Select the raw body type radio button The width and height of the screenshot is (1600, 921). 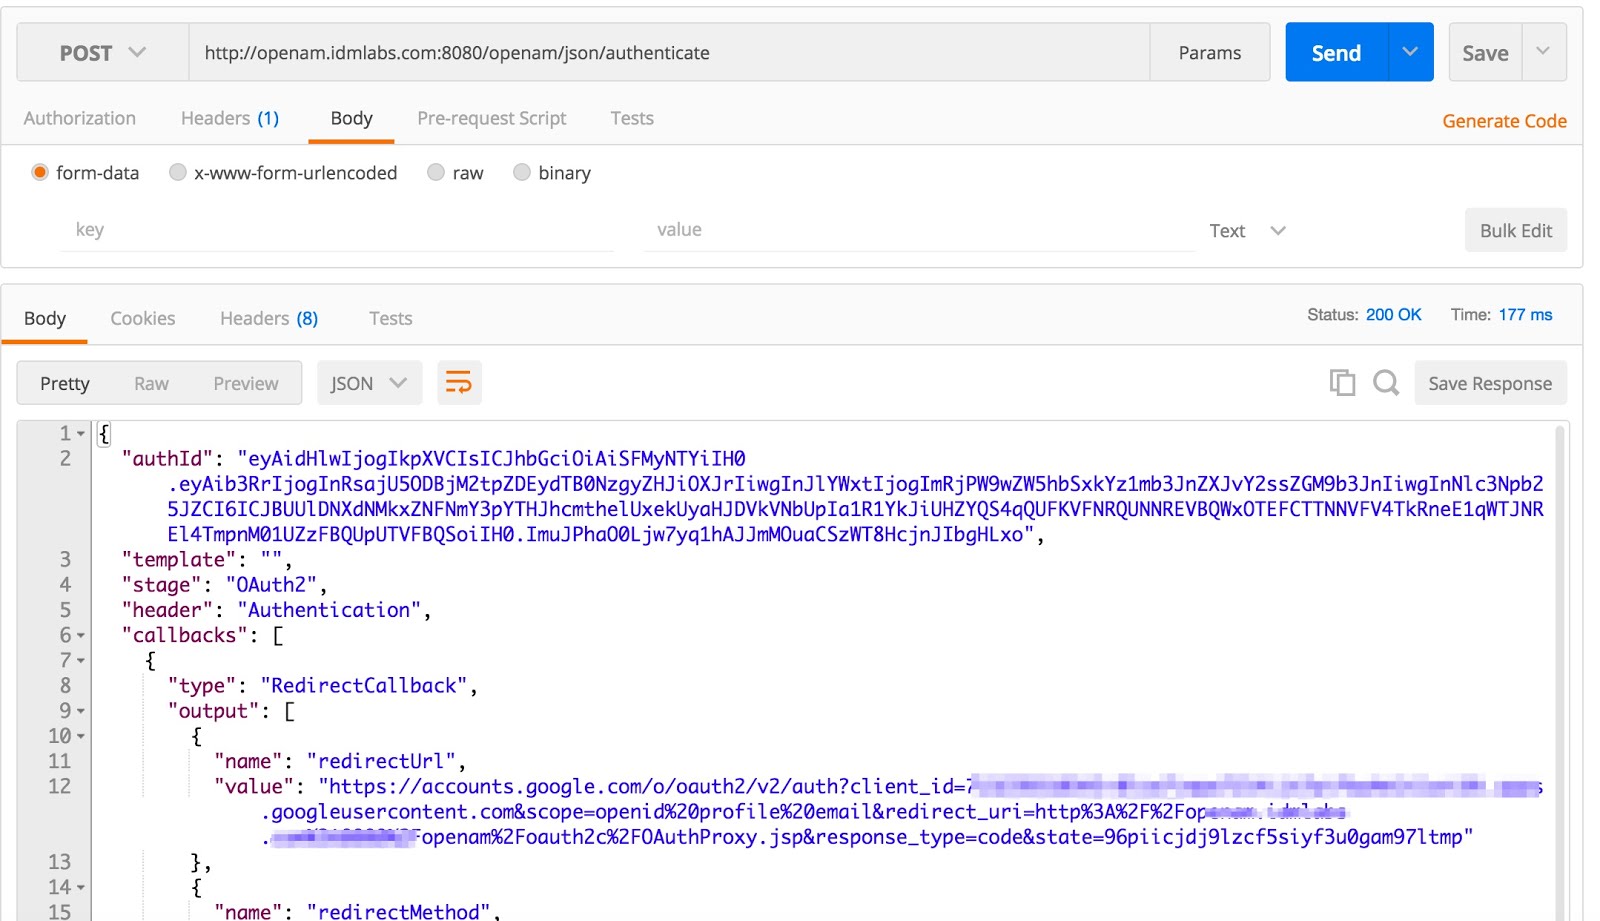click(436, 172)
